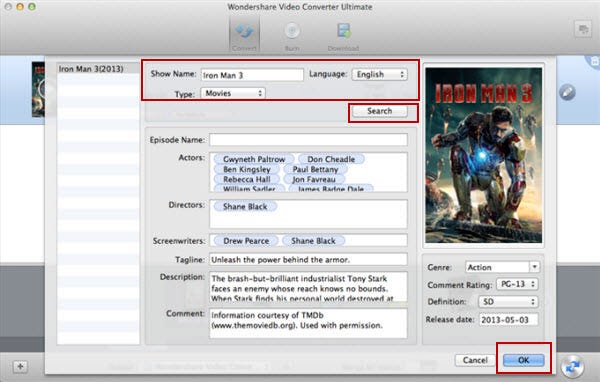Viewport: 600px width, 382px height.
Task: Select the Gwyneth Paltrow actor tag
Action: pyautogui.click(x=254, y=159)
